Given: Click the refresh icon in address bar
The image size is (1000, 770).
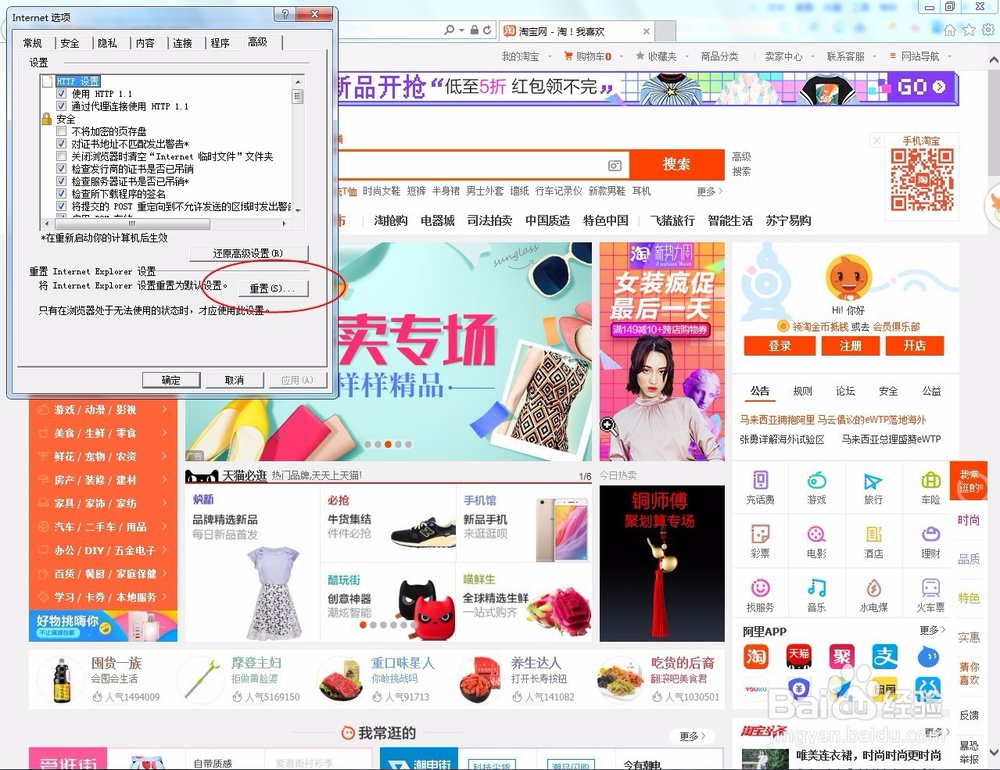Looking at the screenshot, I should tap(487, 30).
